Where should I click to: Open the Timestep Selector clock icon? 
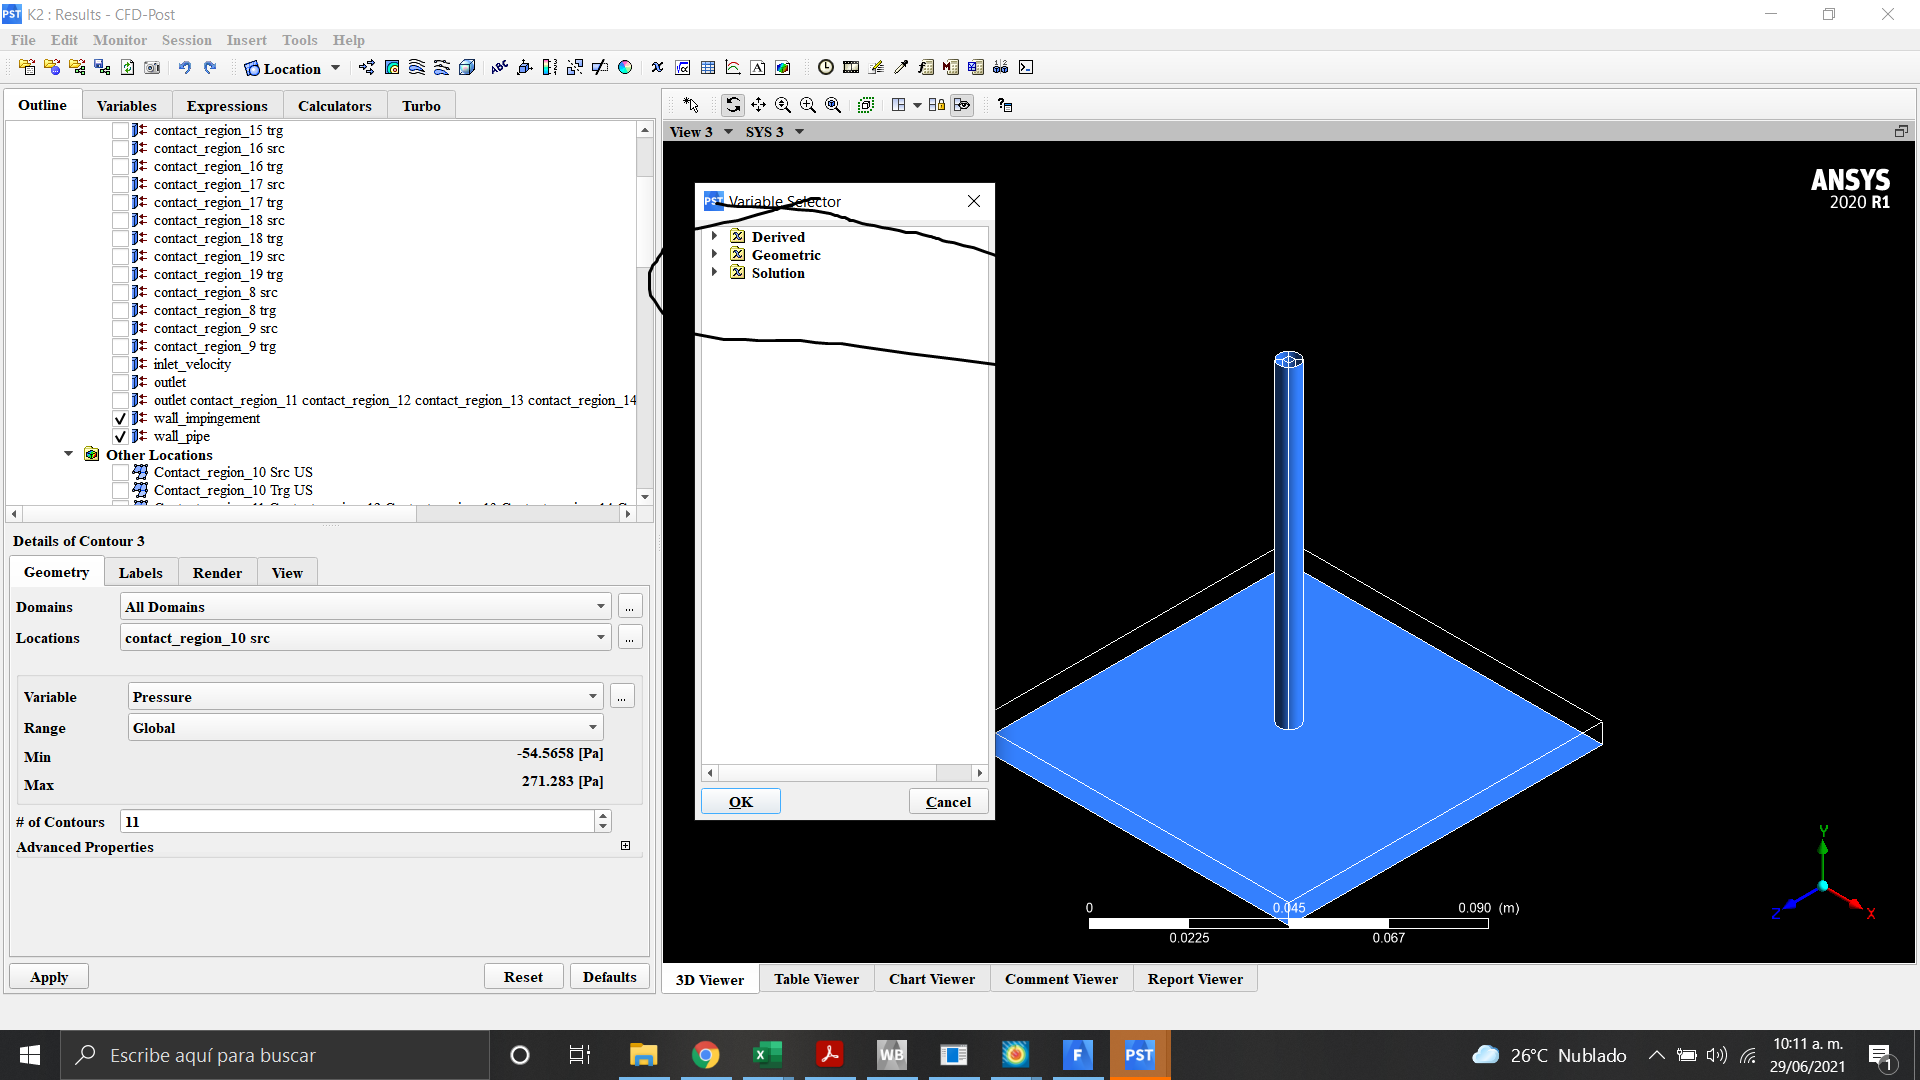(x=825, y=68)
